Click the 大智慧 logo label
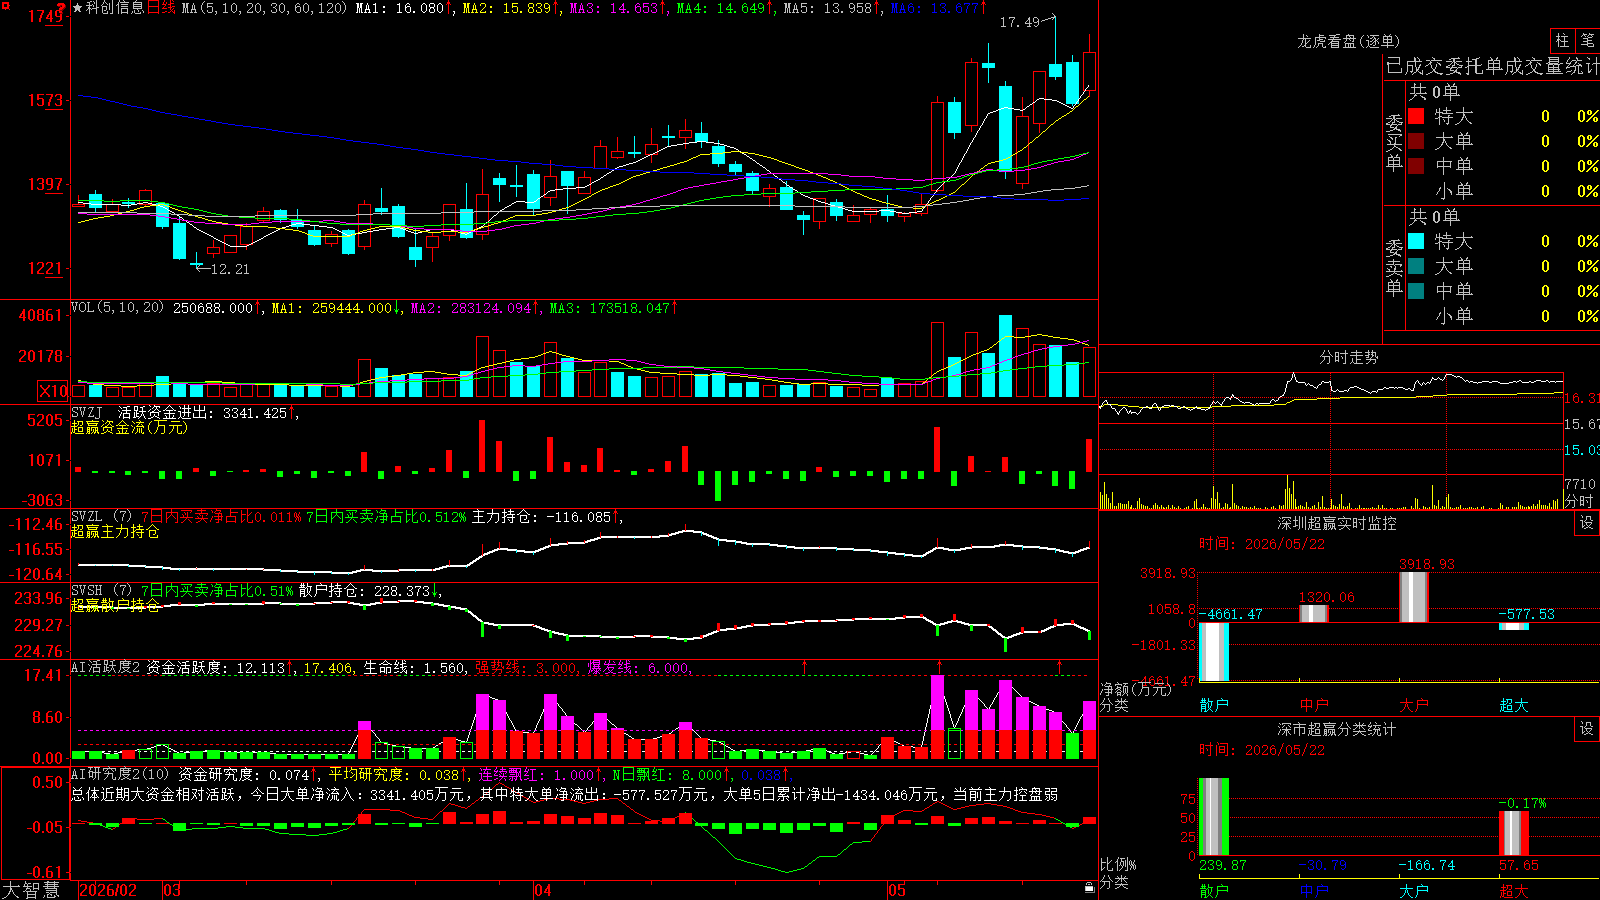1600x900 pixels. click(31, 890)
